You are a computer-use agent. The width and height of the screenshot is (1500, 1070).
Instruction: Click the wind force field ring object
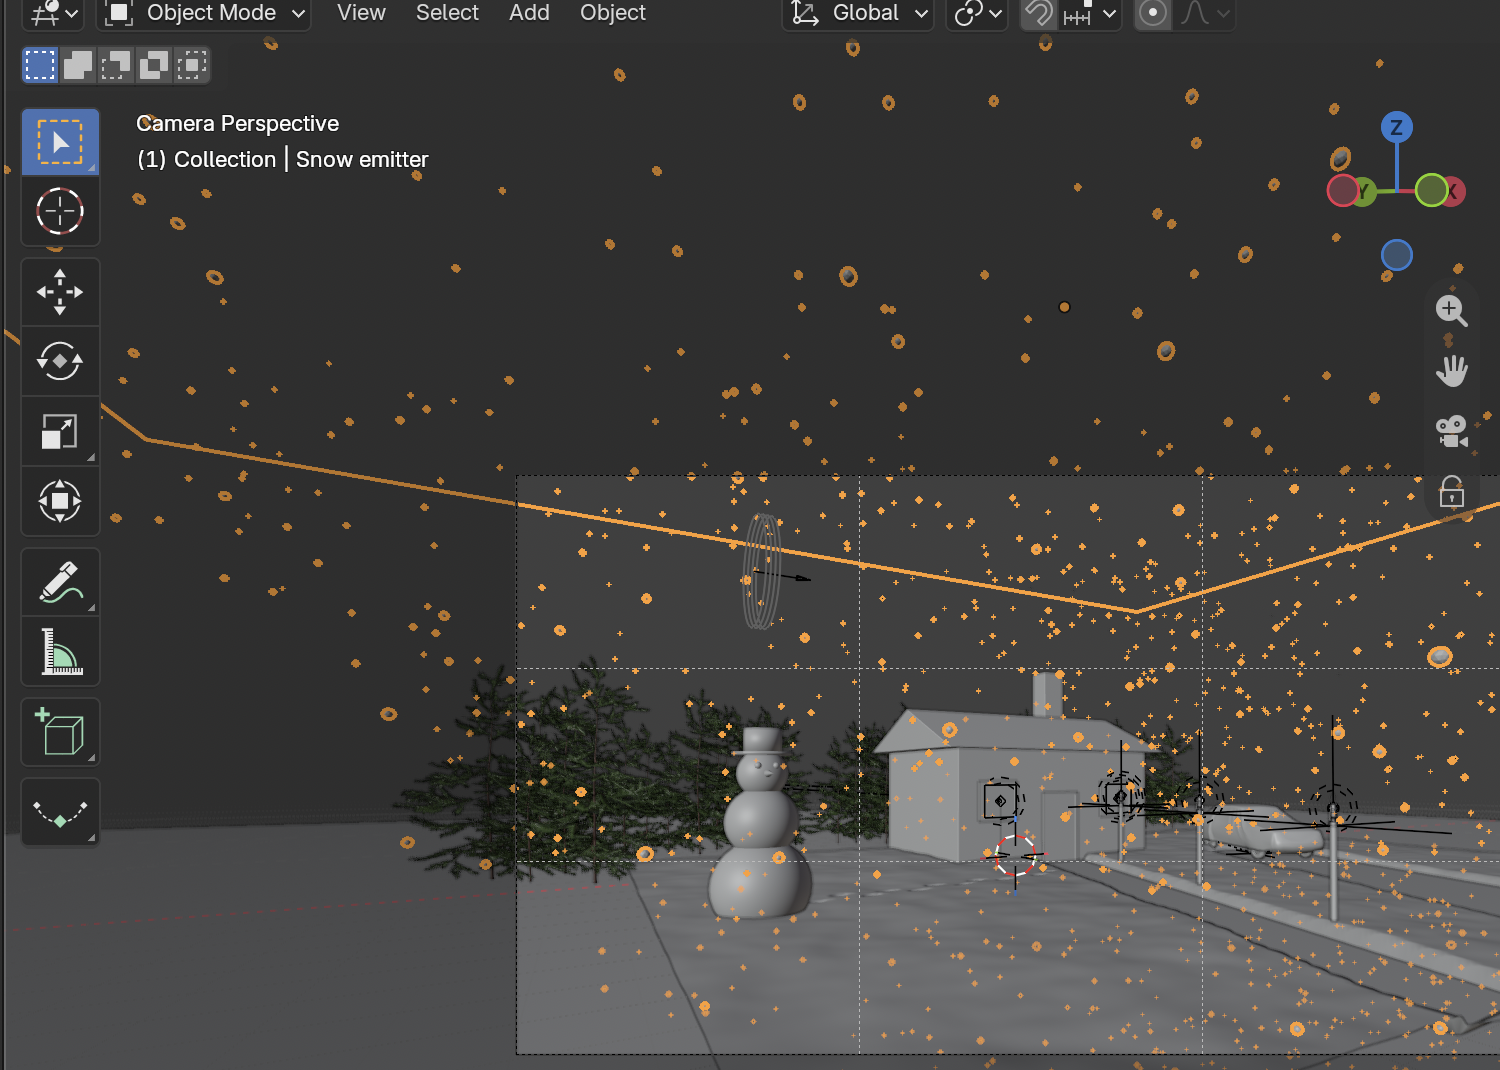pyautogui.click(x=762, y=572)
